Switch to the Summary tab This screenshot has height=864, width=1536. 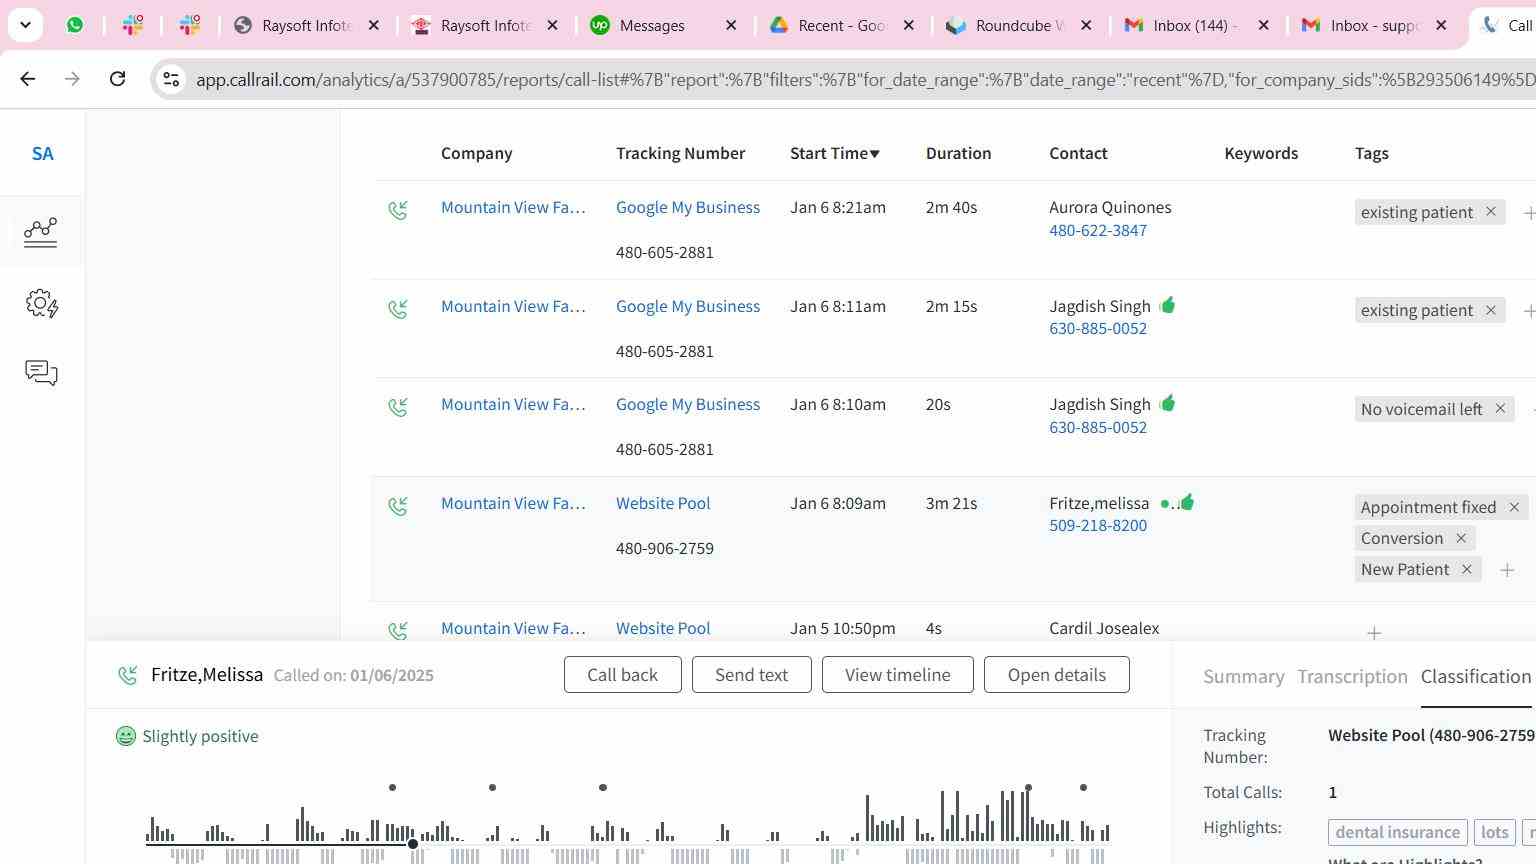click(1243, 676)
